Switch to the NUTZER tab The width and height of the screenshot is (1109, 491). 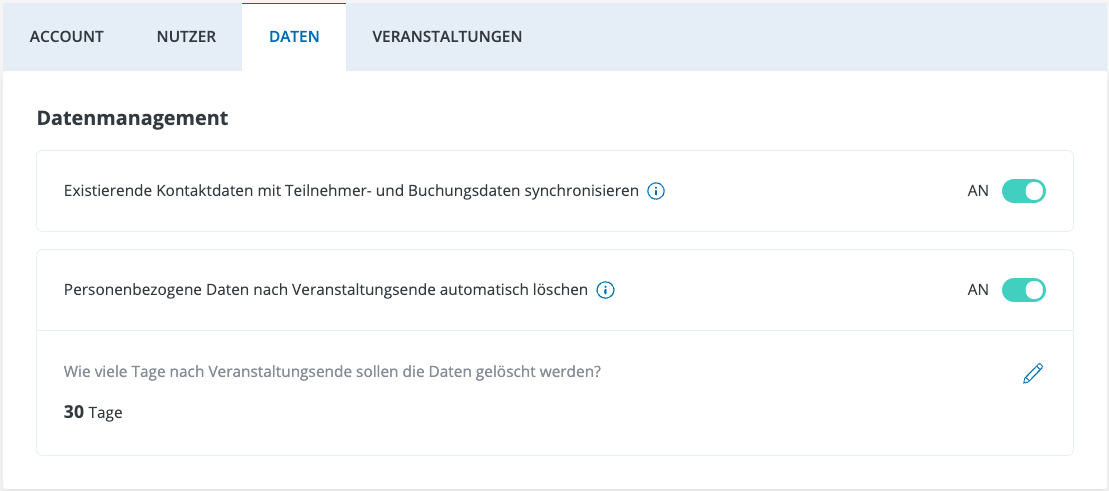tap(186, 37)
